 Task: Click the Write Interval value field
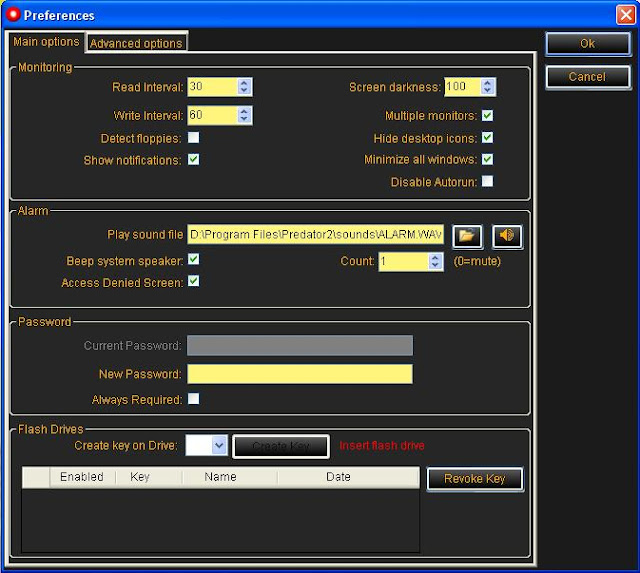pyautogui.click(x=213, y=115)
